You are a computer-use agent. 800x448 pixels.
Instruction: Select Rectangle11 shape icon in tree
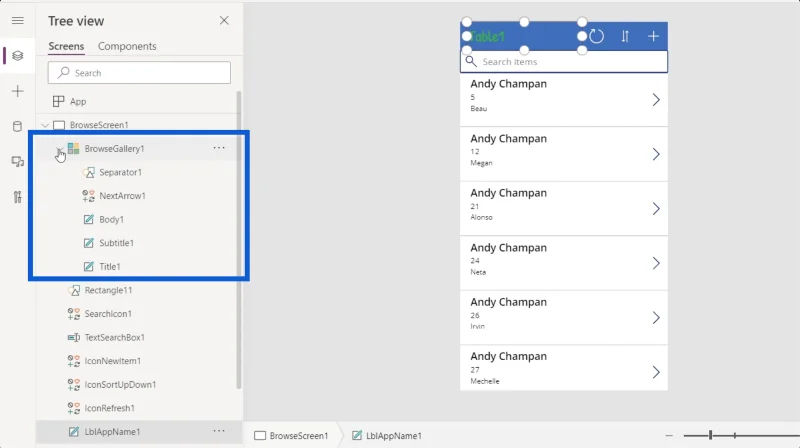pos(73,290)
